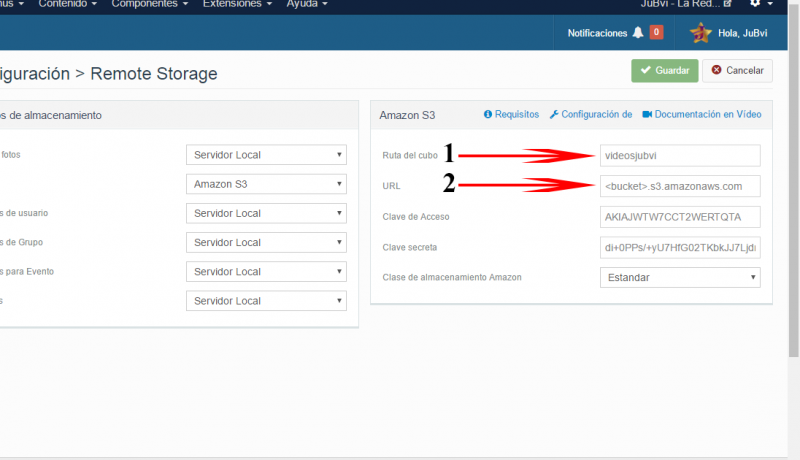This screenshot has height=460, width=800.
Task: Focus the Clave de Acceso field
Action: tap(680, 217)
